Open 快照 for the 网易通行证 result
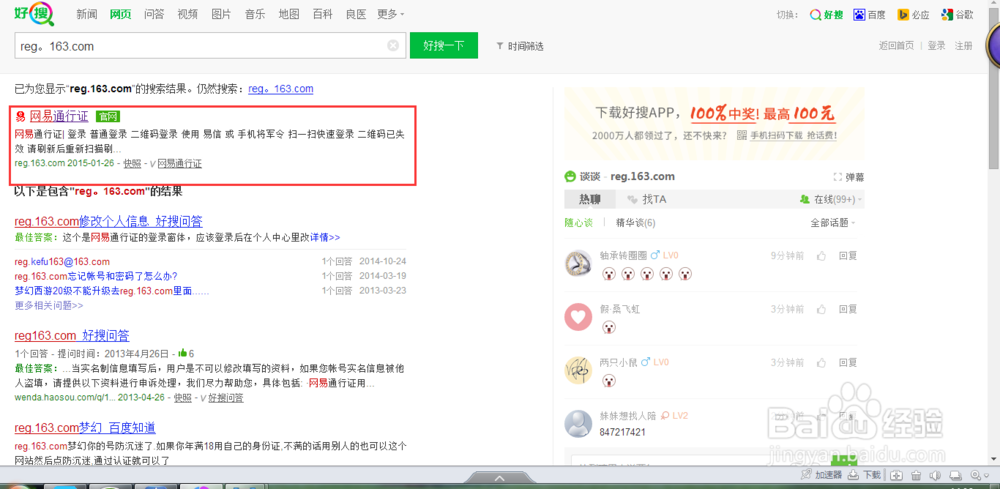 pyautogui.click(x=132, y=163)
